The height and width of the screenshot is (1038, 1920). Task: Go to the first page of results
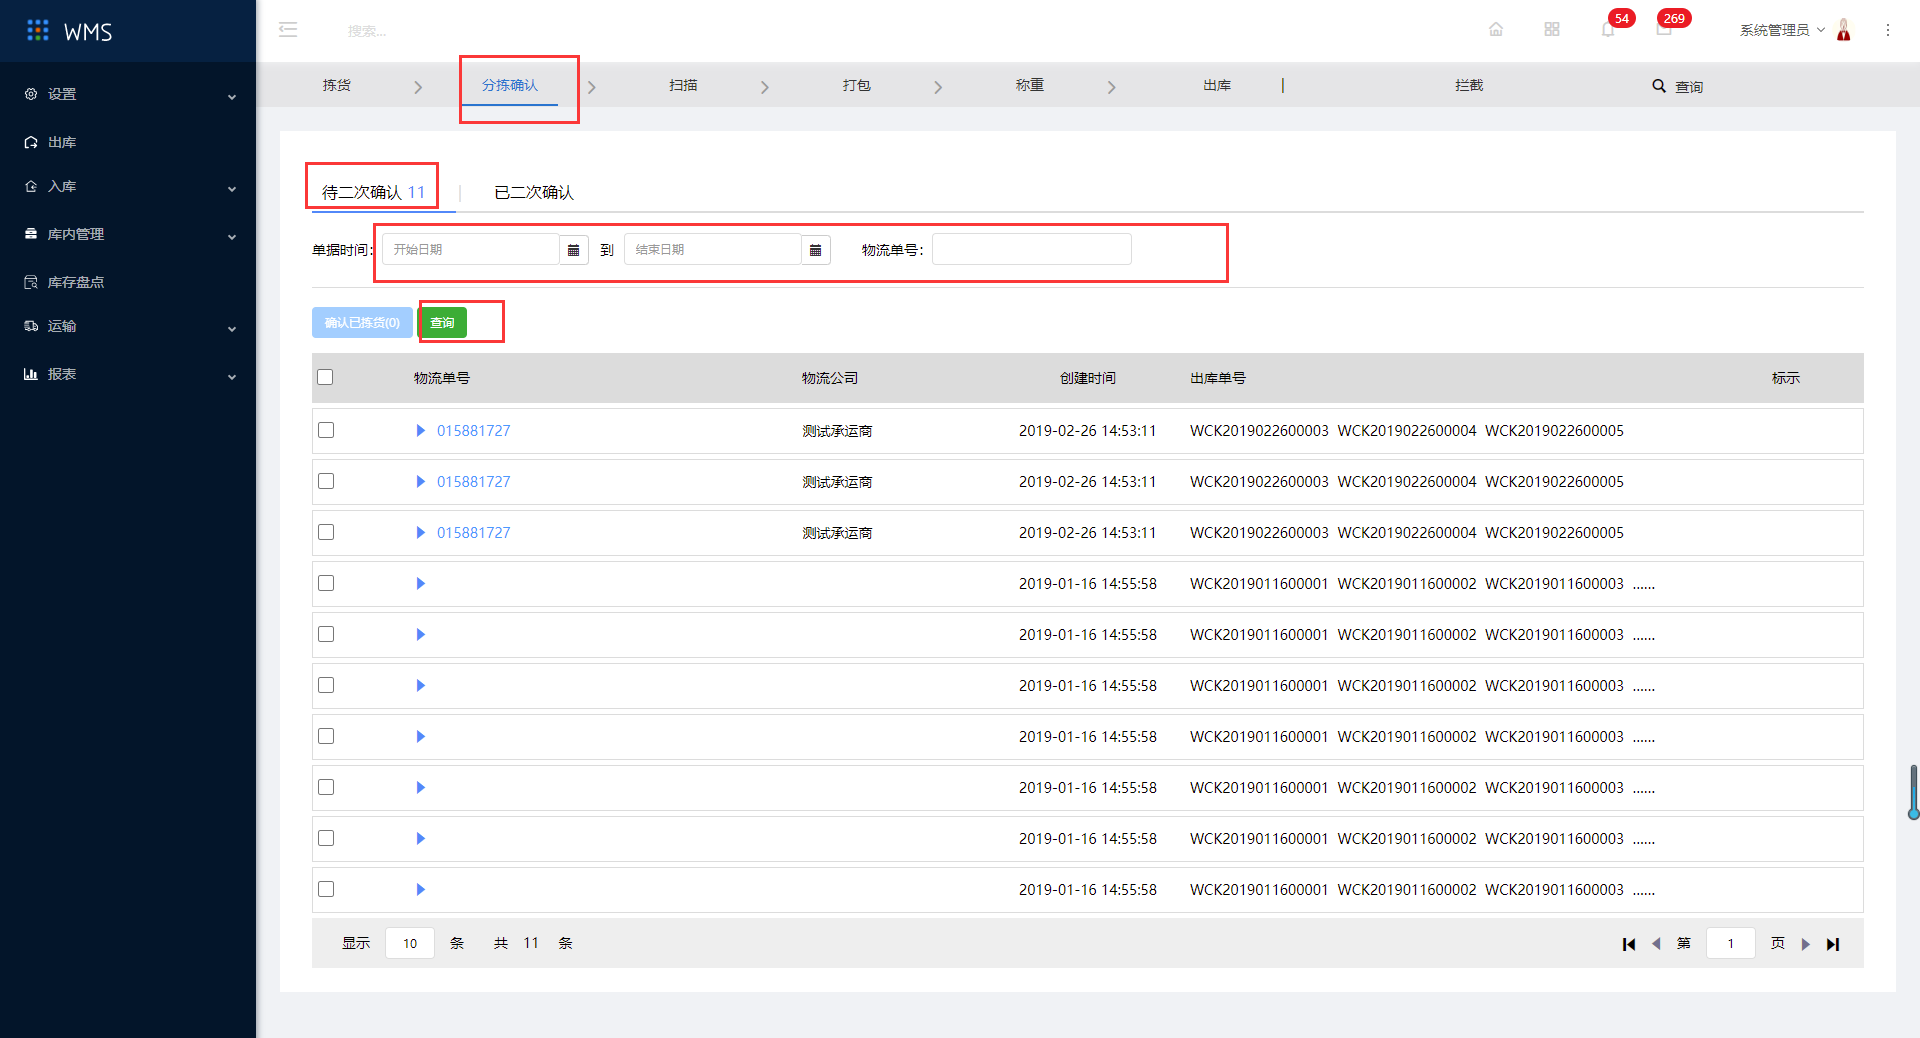pos(1629,944)
